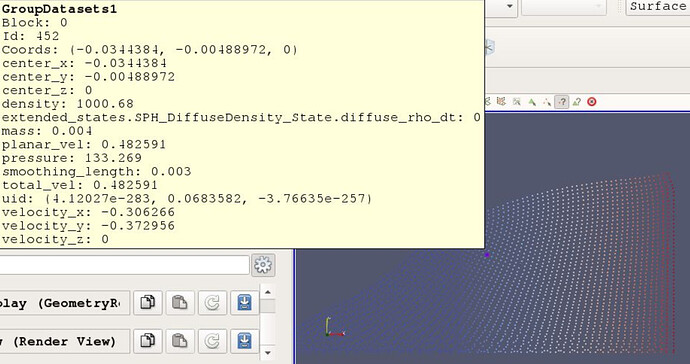Image resolution: width=690 pixels, height=364 pixels.
Task: Click the properties search input field
Action: click(125, 265)
